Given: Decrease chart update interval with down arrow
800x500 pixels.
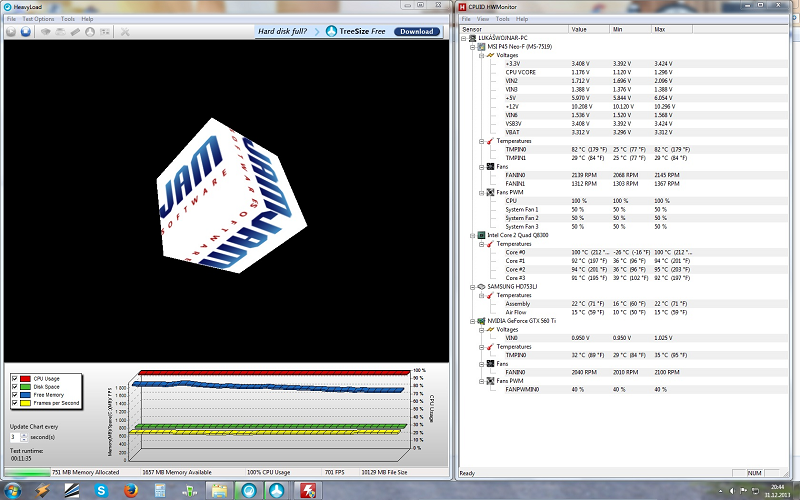Looking at the screenshot, I should pyautogui.click(x=23, y=440).
